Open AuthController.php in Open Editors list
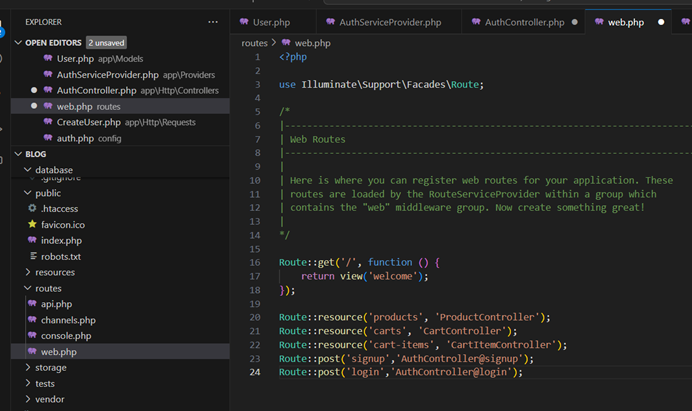This screenshot has width=692, height=411. coord(120,90)
